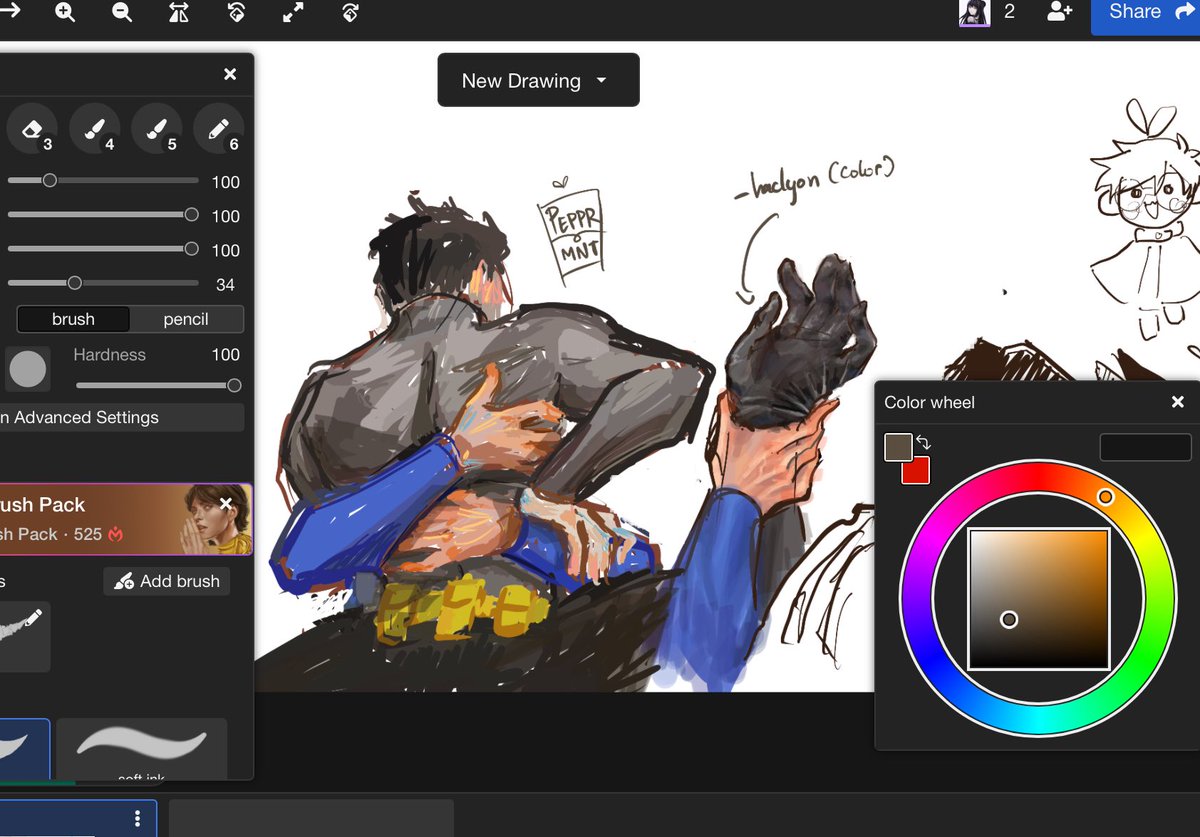This screenshot has width=1200, height=837.
Task: Flip the canvas view horizontally
Action: tap(179, 13)
